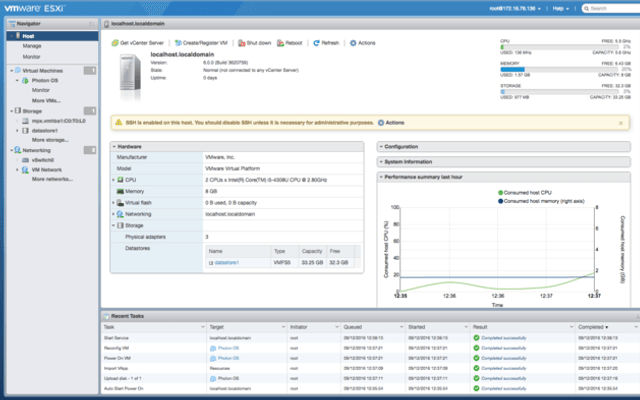This screenshot has width=640, height=400.
Task: Open More networks... in Navigator
Action: [52, 179]
